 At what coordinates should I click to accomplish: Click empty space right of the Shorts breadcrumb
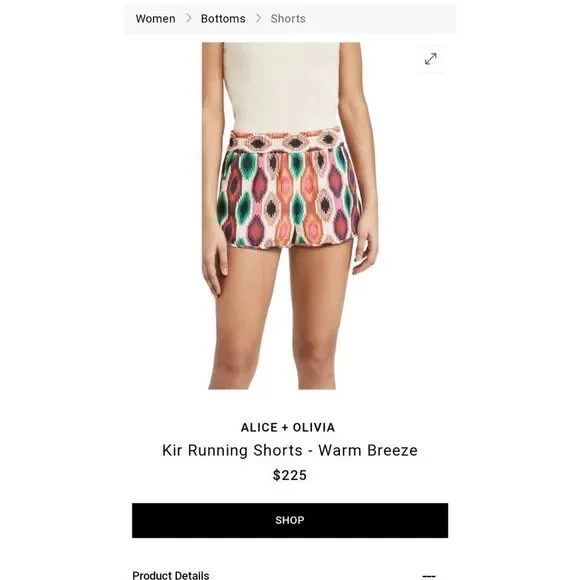coord(381,18)
